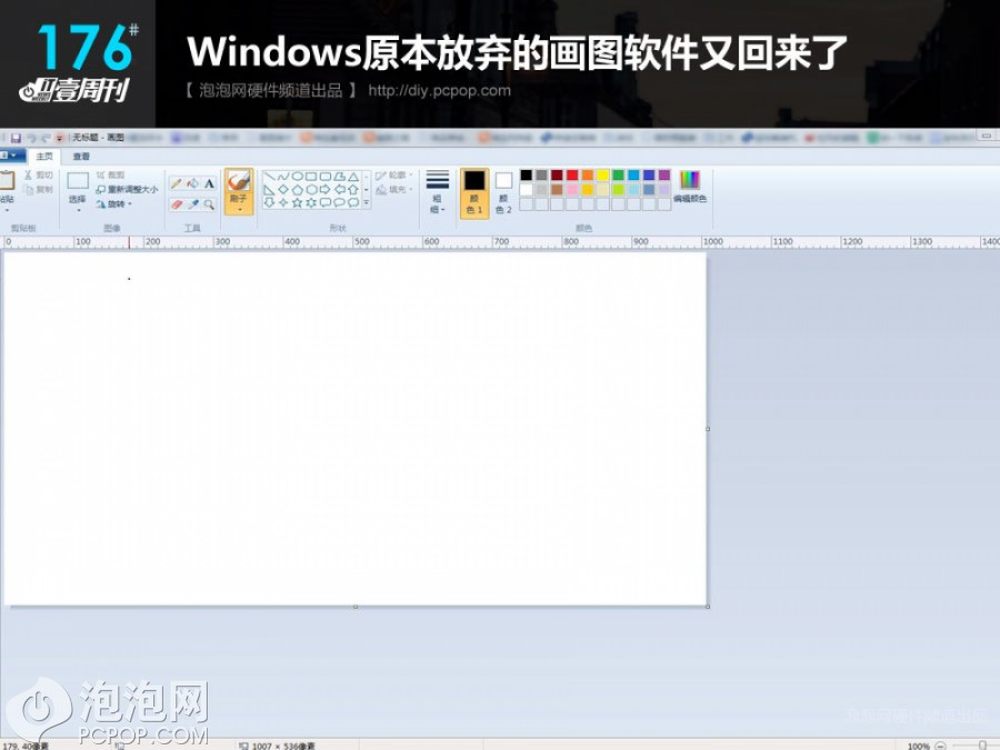Select the Magnifier tool
This screenshot has width=1000, height=750.
pyautogui.click(x=209, y=204)
